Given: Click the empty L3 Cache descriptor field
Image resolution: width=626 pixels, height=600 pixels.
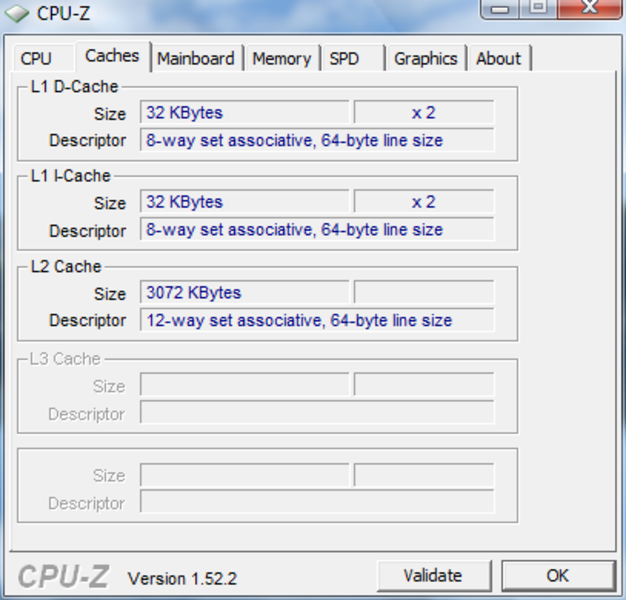Looking at the screenshot, I should tap(317, 412).
